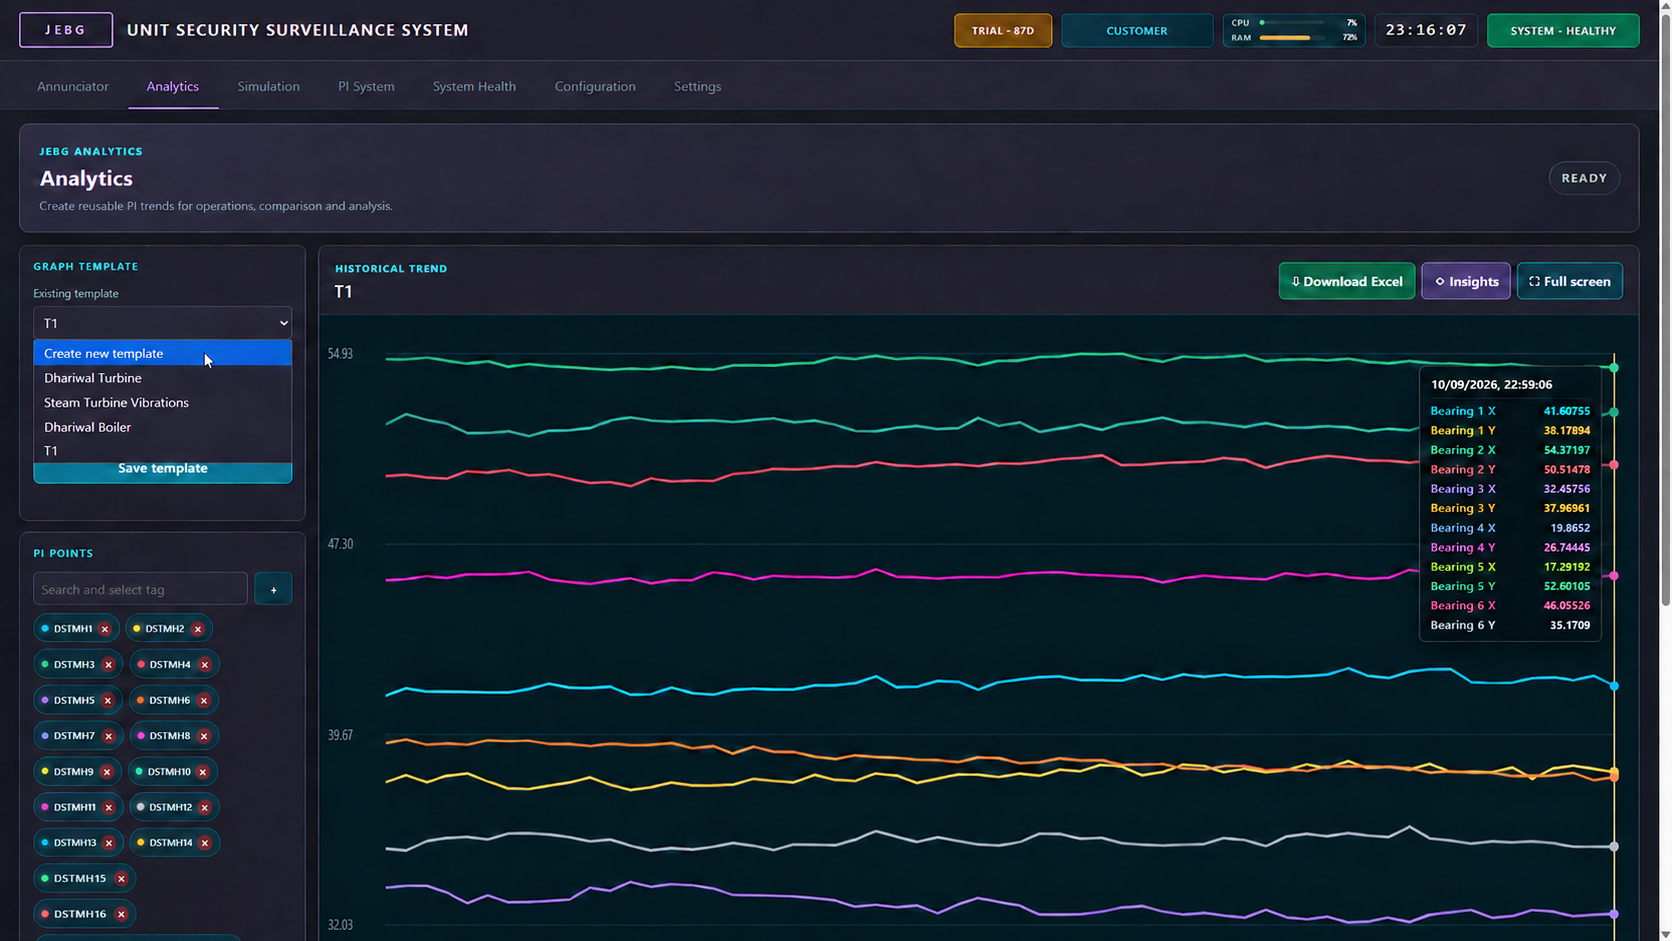The width and height of the screenshot is (1672, 941).
Task: Remove the DSTMH11 tag chip
Action: point(109,808)
